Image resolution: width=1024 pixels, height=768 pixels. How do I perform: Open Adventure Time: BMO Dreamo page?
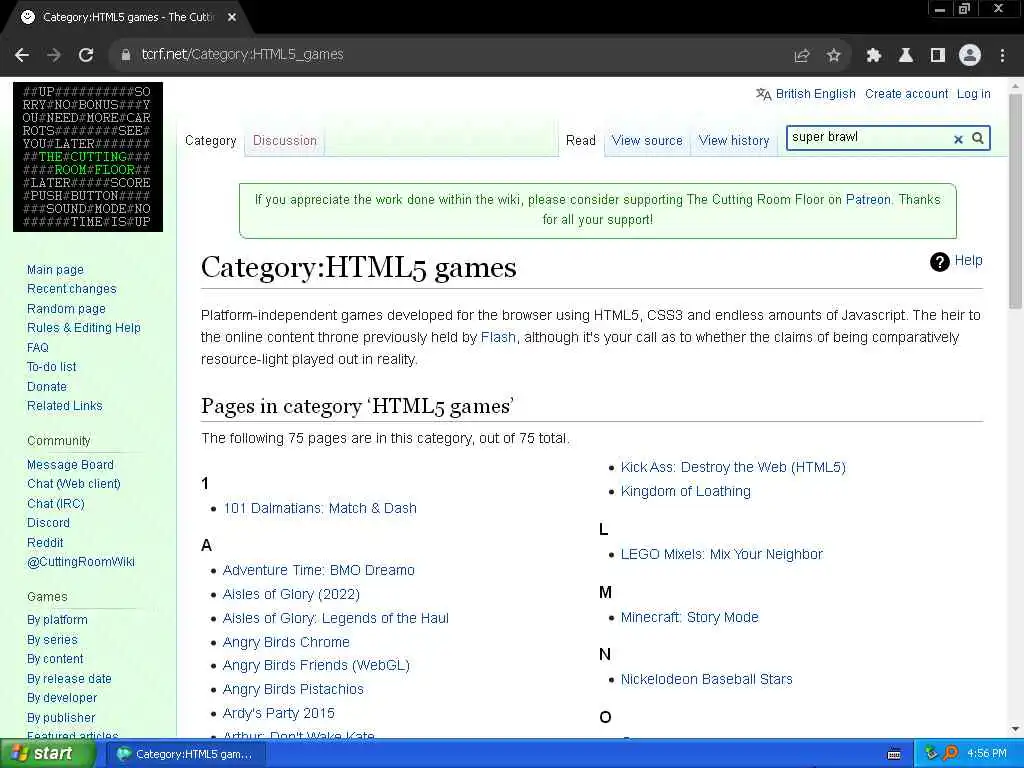319,570
